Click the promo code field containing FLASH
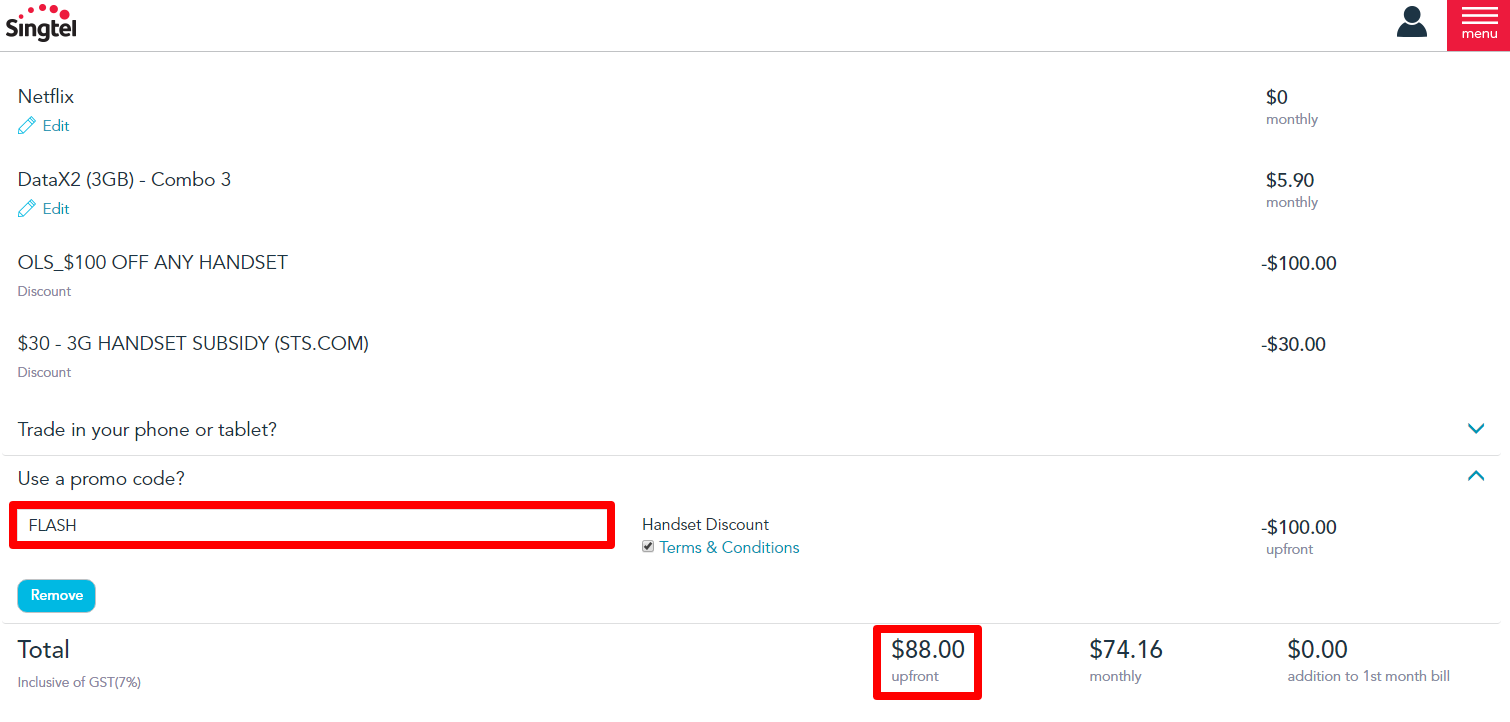 (312, 525)
